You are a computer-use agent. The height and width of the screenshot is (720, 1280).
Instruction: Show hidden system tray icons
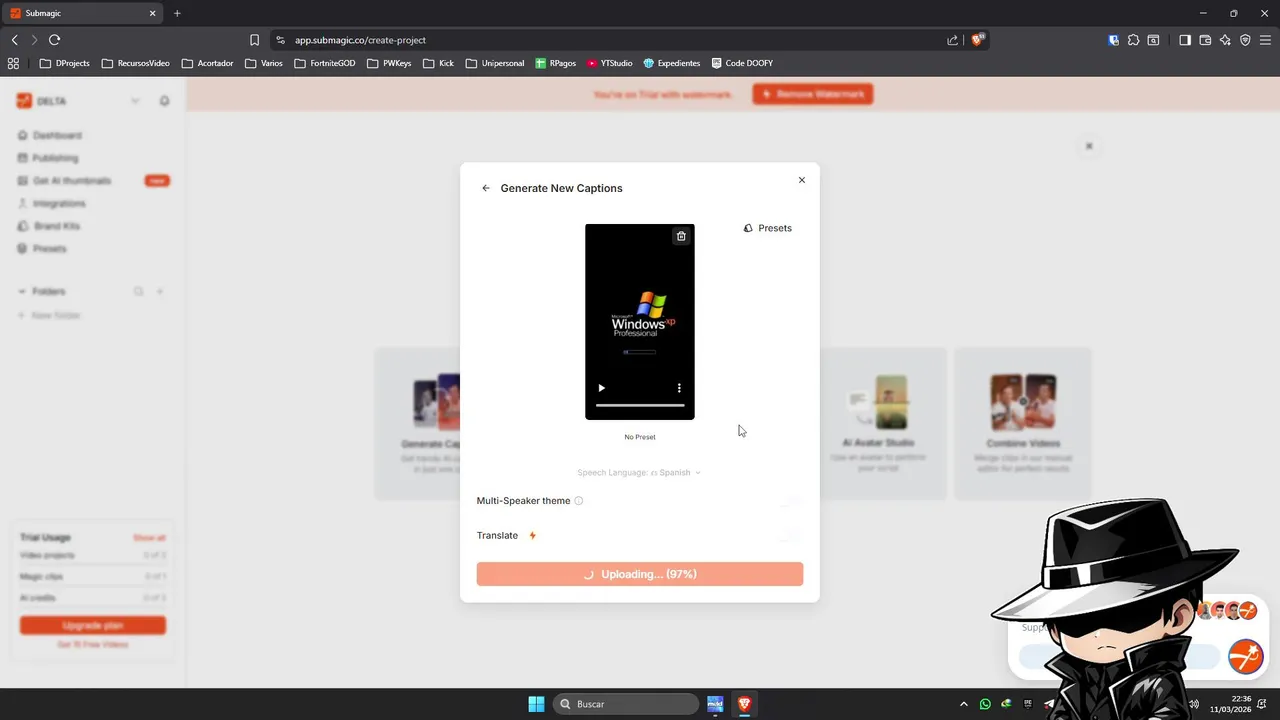pos(964,704)
